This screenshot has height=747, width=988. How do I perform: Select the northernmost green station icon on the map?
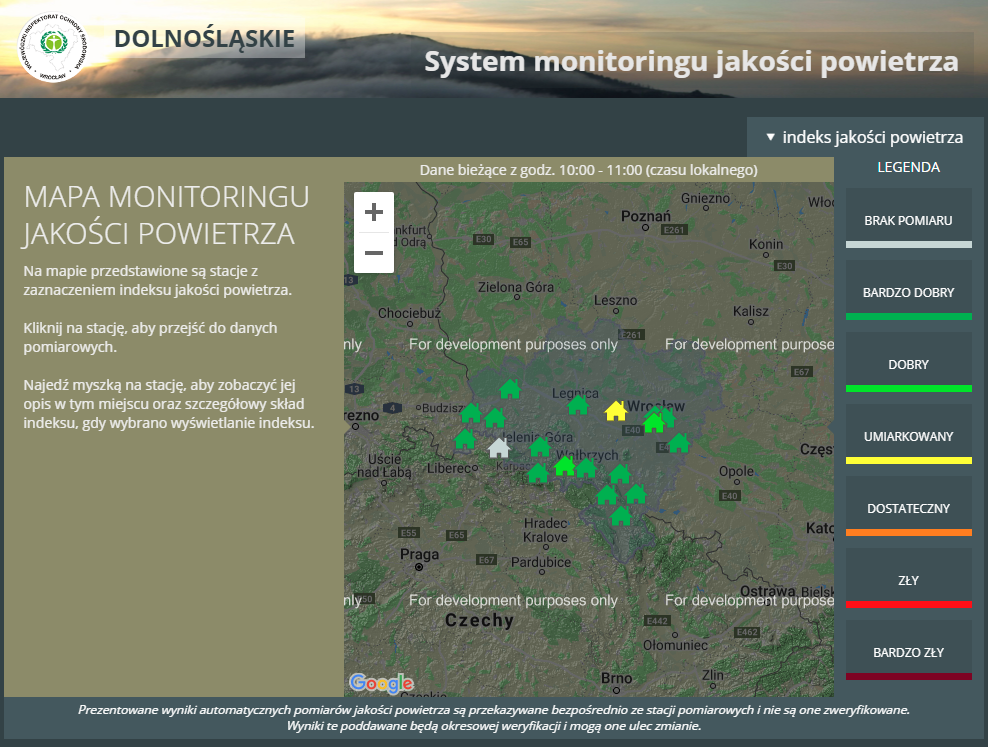pos(510,388)
